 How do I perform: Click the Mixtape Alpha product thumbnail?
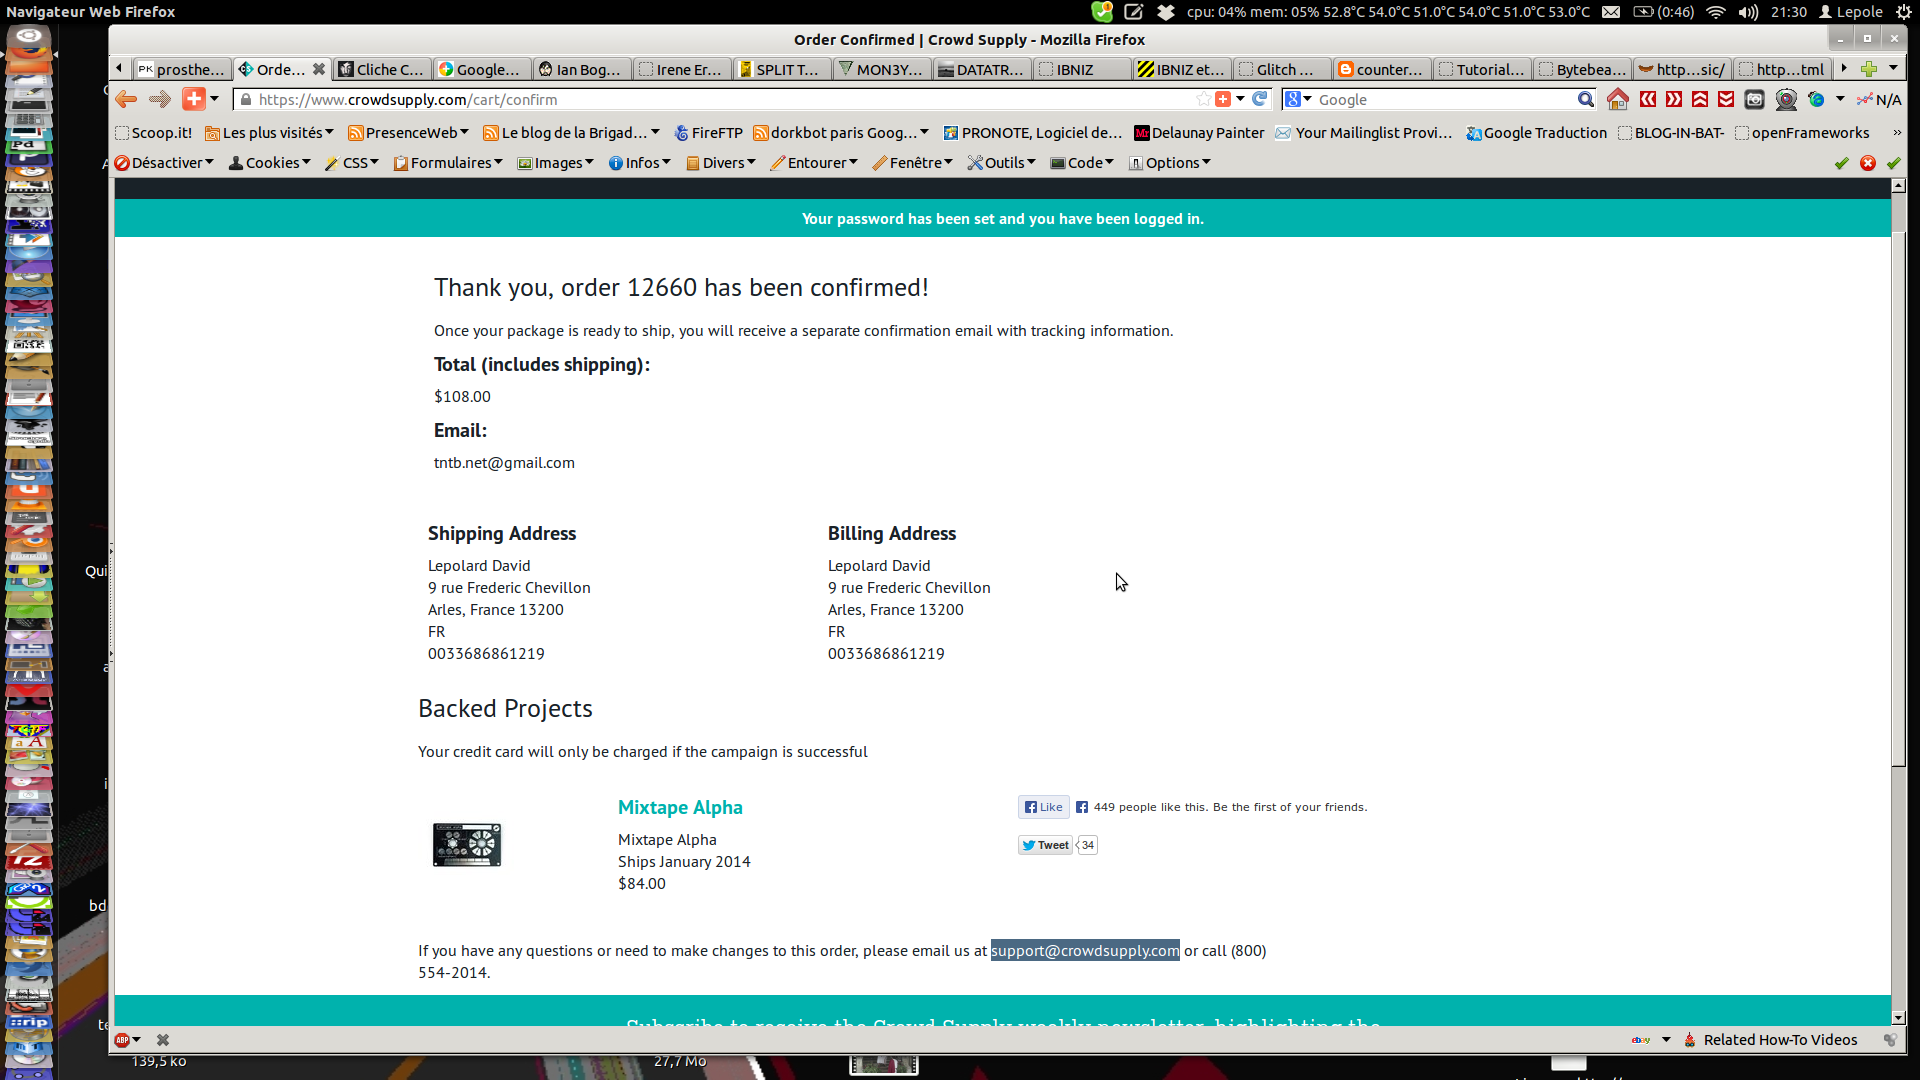(467, 845)
